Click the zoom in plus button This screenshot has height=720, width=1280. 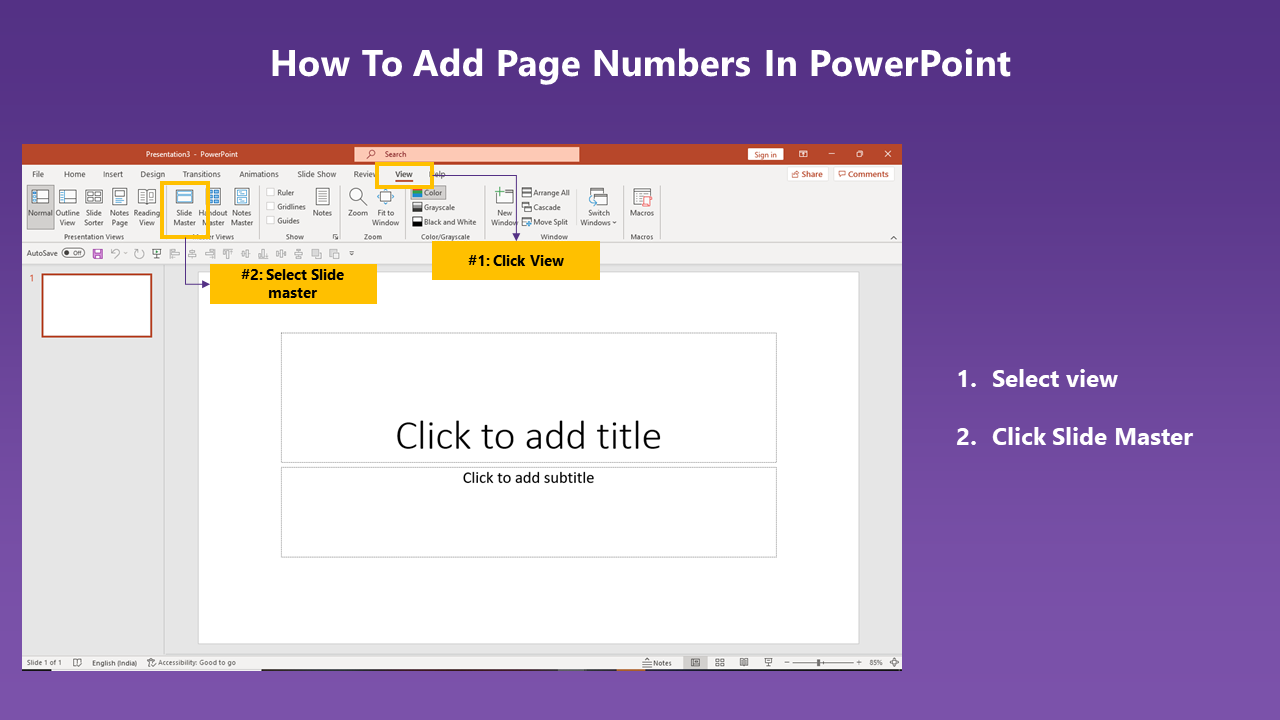[859, 663]
